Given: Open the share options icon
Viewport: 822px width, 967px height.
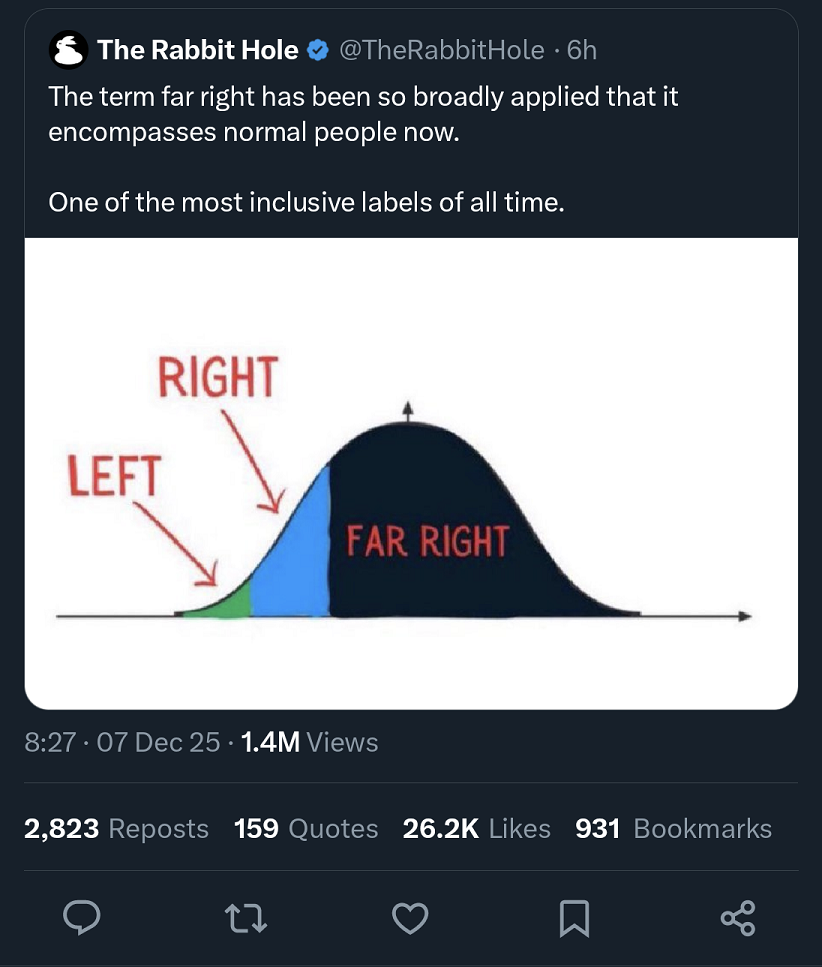Looking at the screenshot, I should (x=736, y=918).
